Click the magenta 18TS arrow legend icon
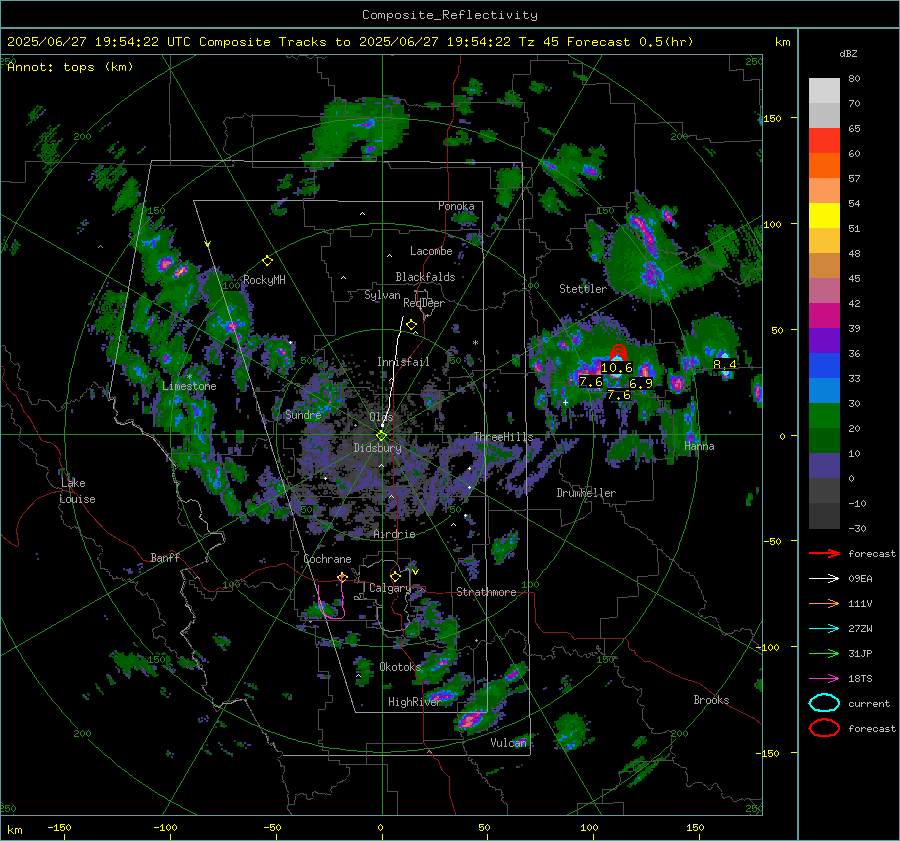 (824, 679)
